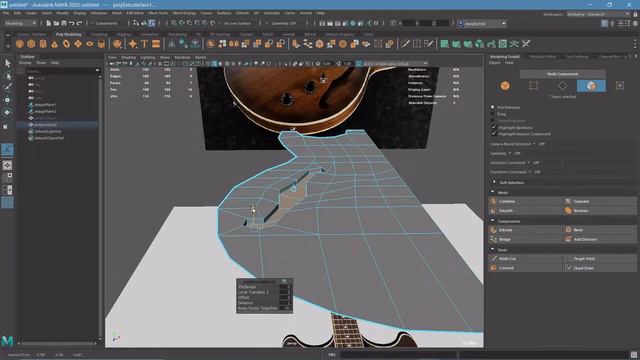
Task: Open the Workspace dropdown
Action: click(x=598, y=14)
